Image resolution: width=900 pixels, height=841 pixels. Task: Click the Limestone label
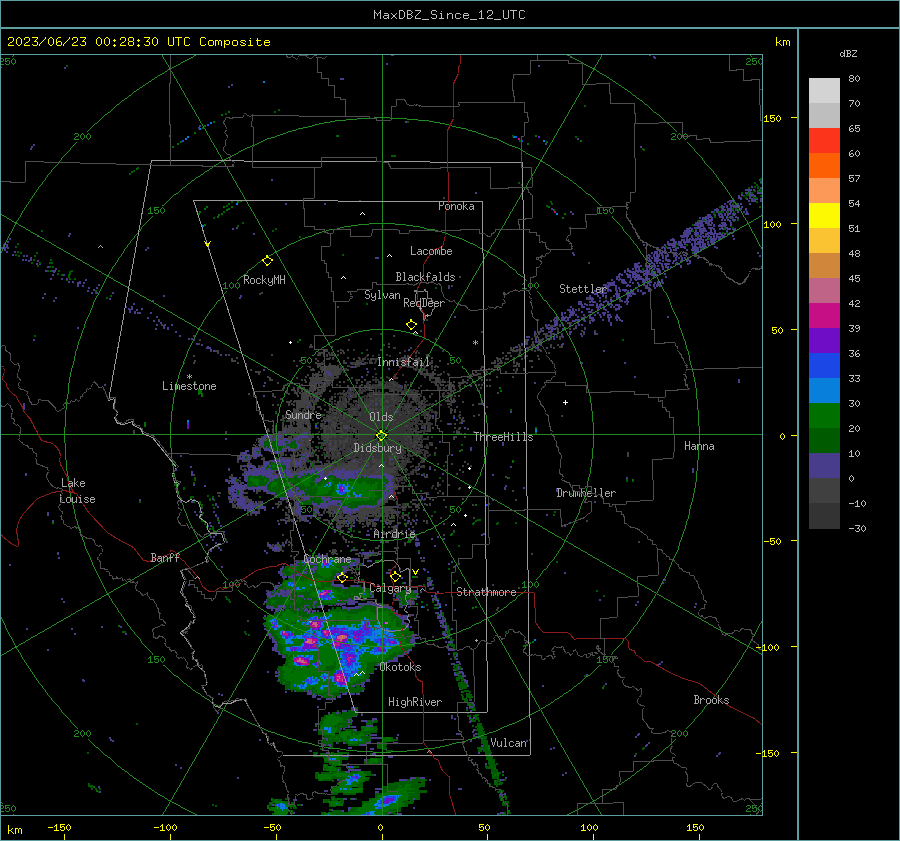click(189, 386)
